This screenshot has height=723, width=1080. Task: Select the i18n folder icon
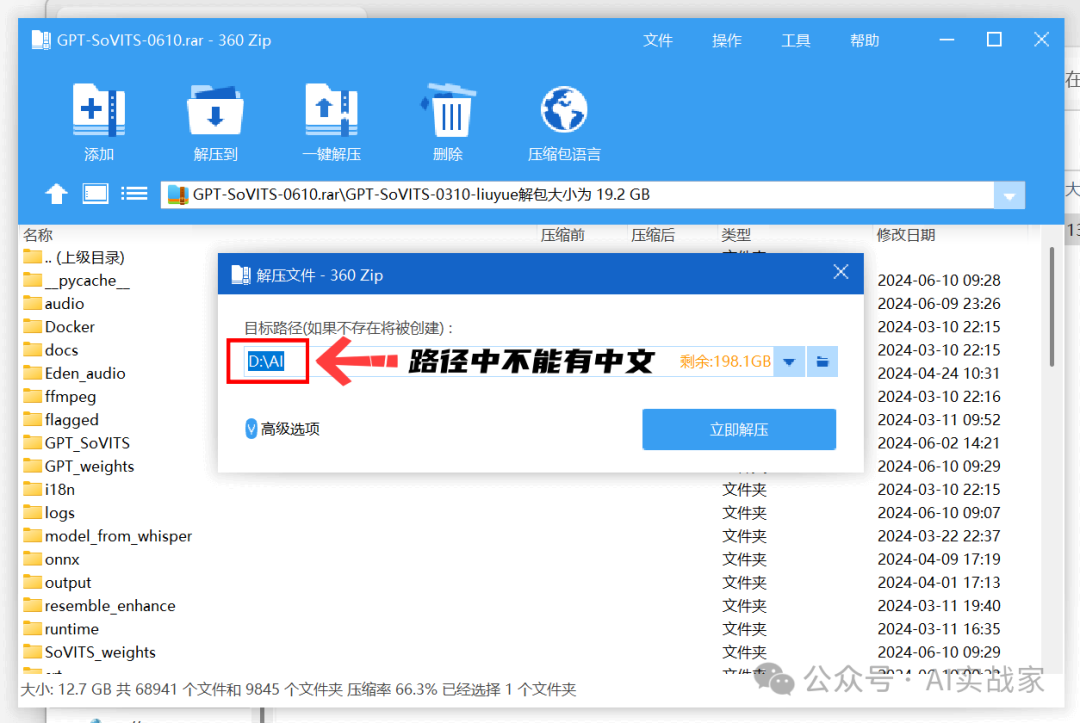pos(32,489)
